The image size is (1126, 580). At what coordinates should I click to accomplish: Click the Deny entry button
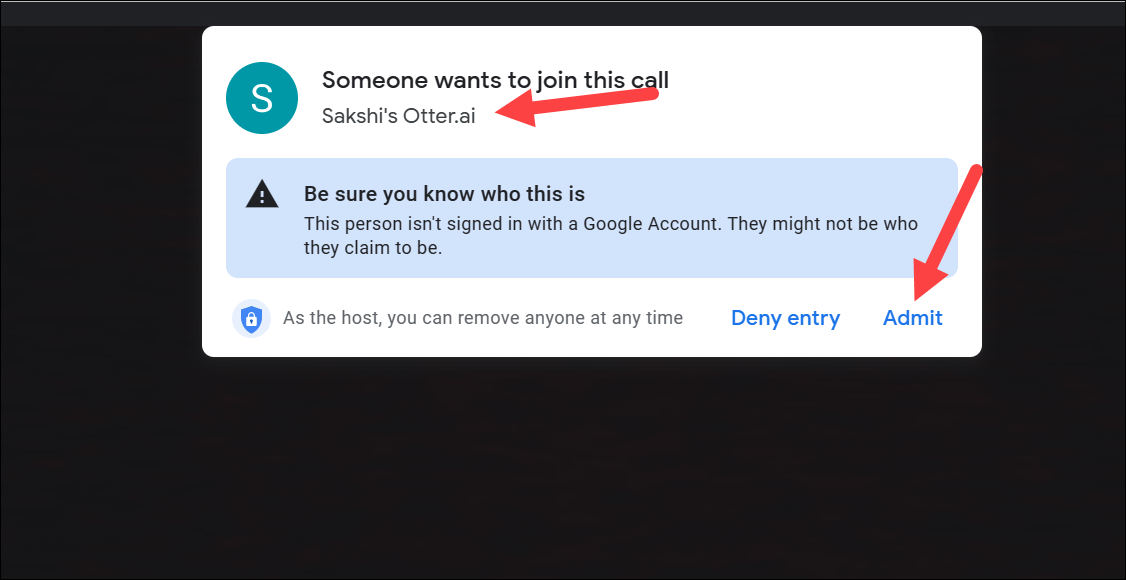(x=785, y=318)
